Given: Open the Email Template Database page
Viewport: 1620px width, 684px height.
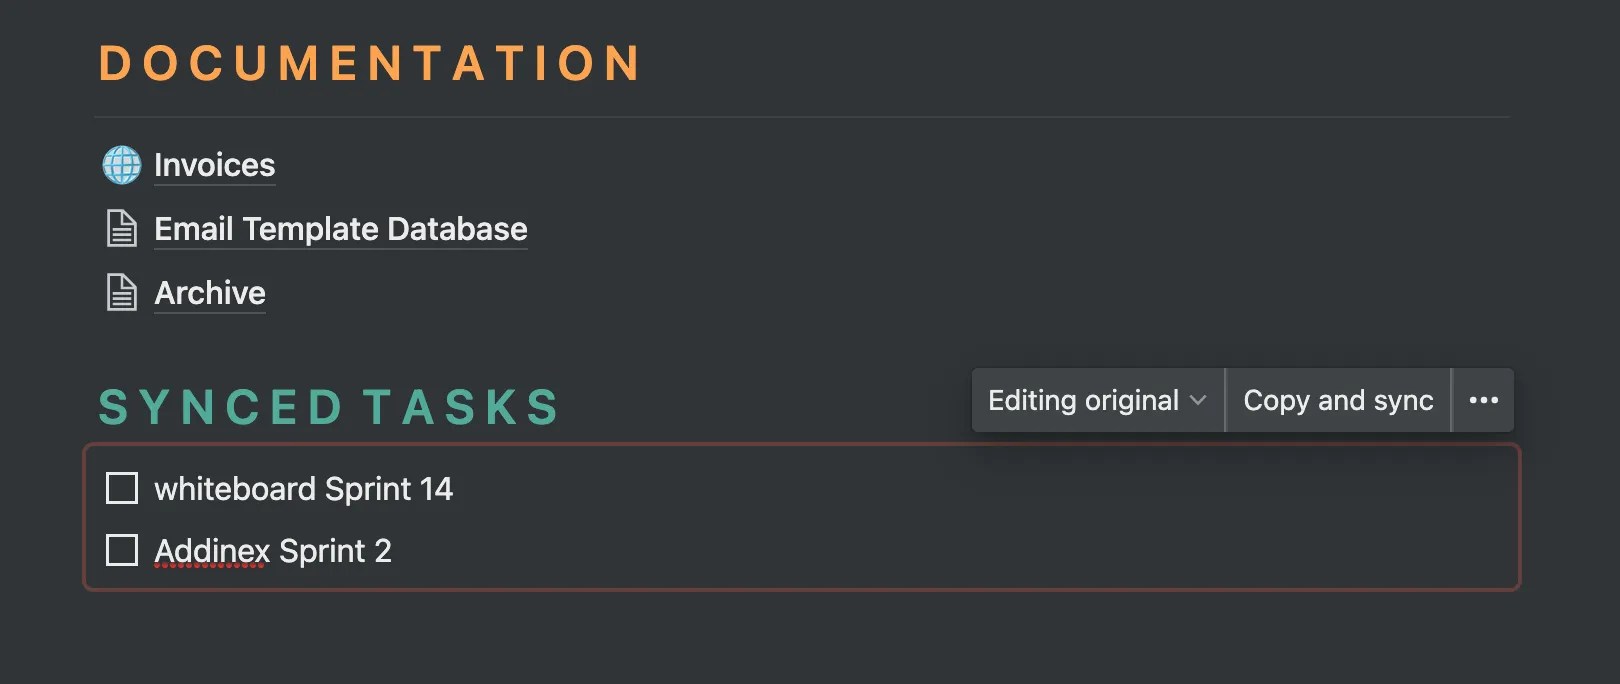Looking at the screenshot, I should 340,229.
